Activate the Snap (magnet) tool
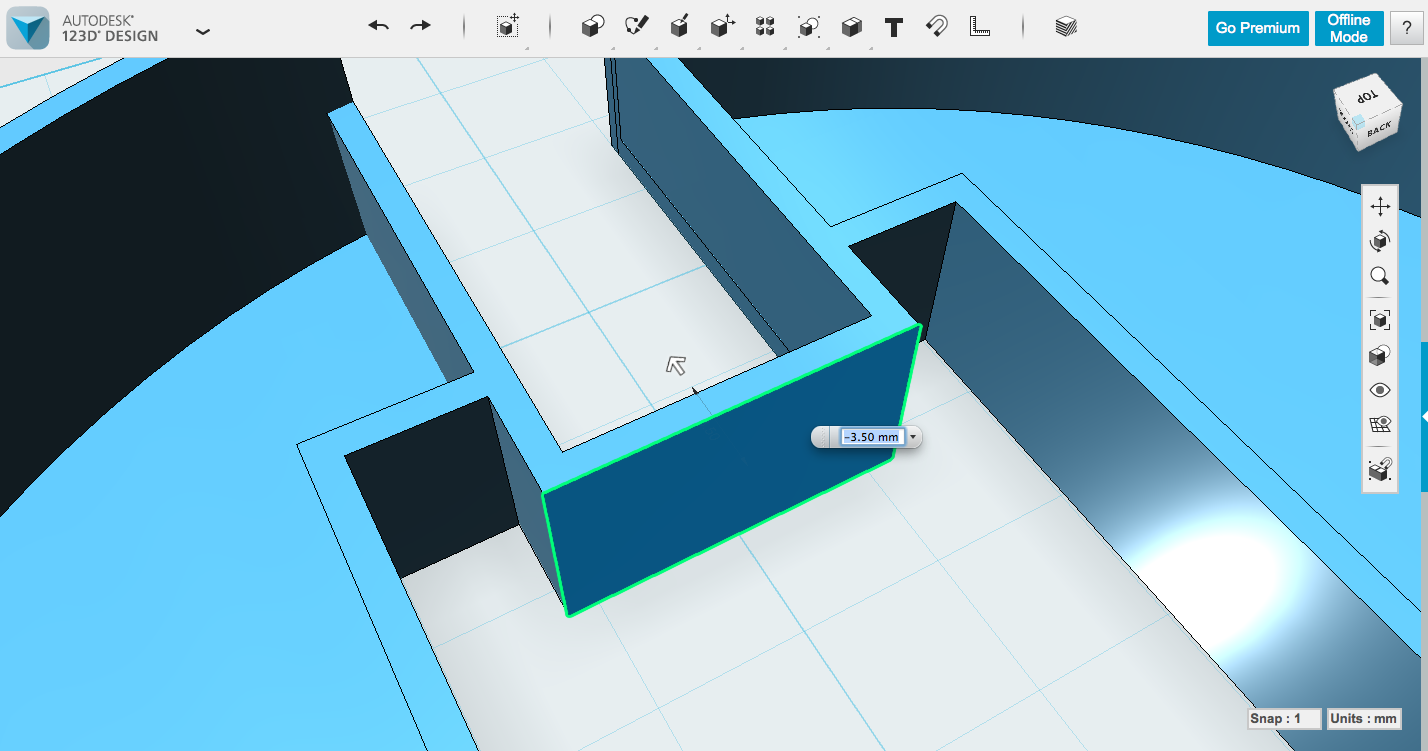The height and width of the screenshot is (751, 1428). [937, 27]
